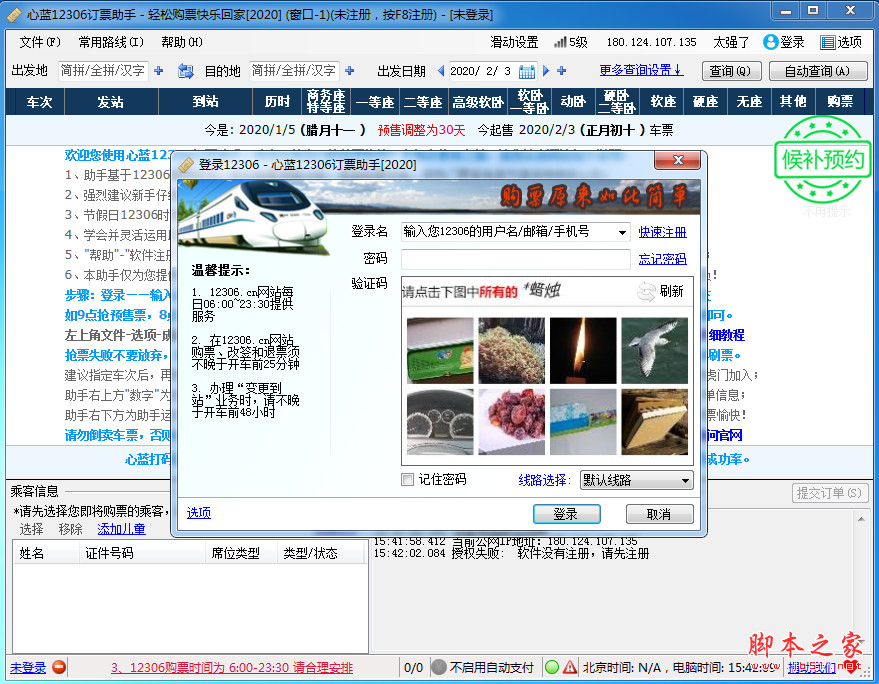
Task: Click the warning triangle status icon
Action: pyautogui.click(x=570, y=667)
